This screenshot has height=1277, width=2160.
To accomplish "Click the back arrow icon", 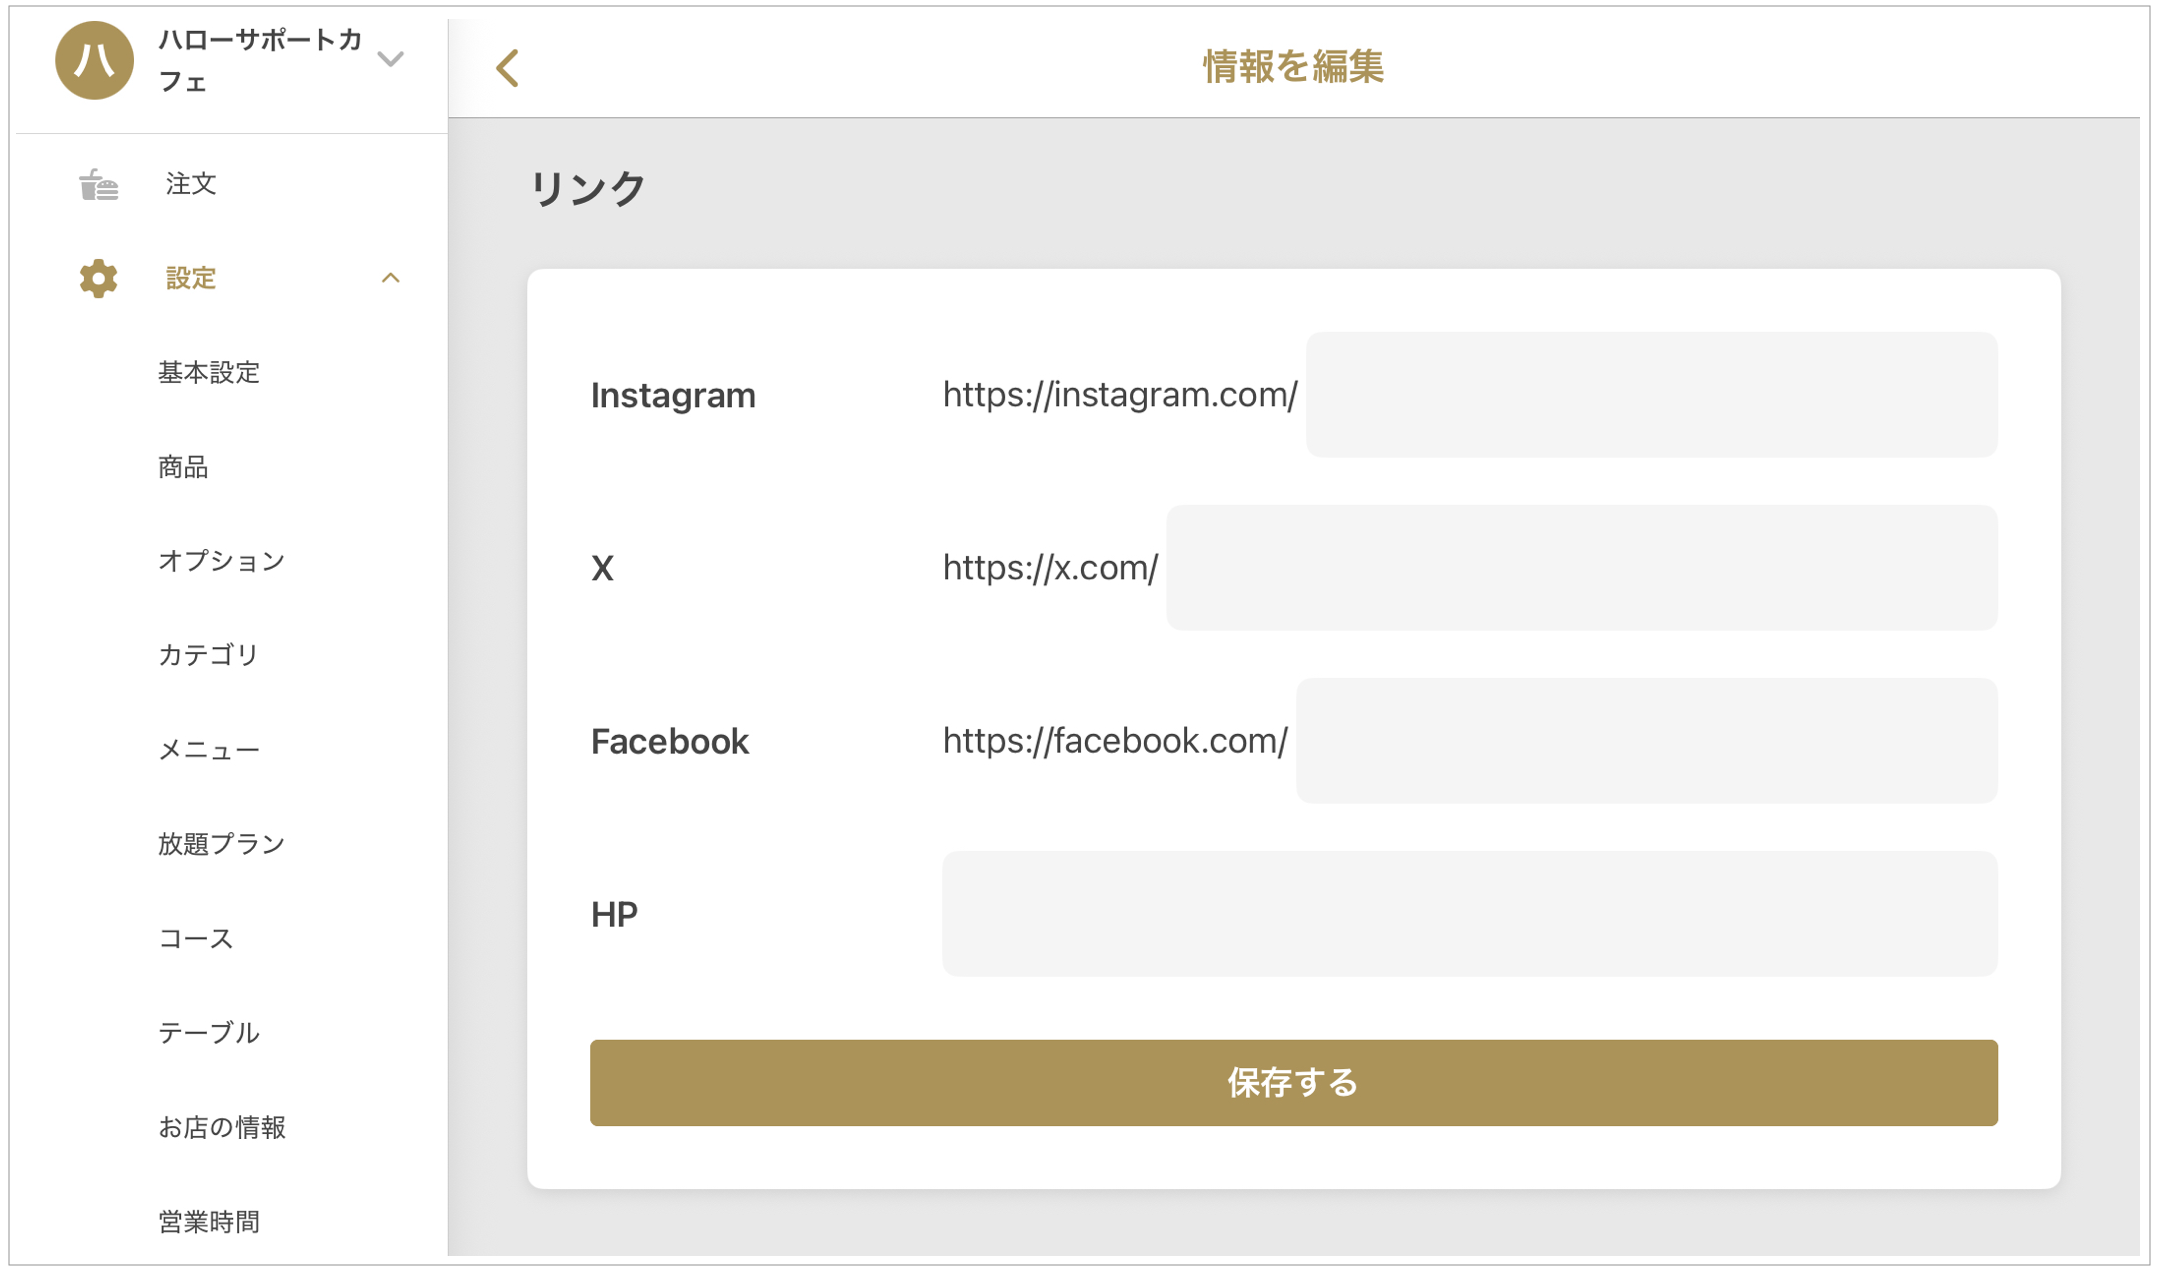I will tap(508, 68).
